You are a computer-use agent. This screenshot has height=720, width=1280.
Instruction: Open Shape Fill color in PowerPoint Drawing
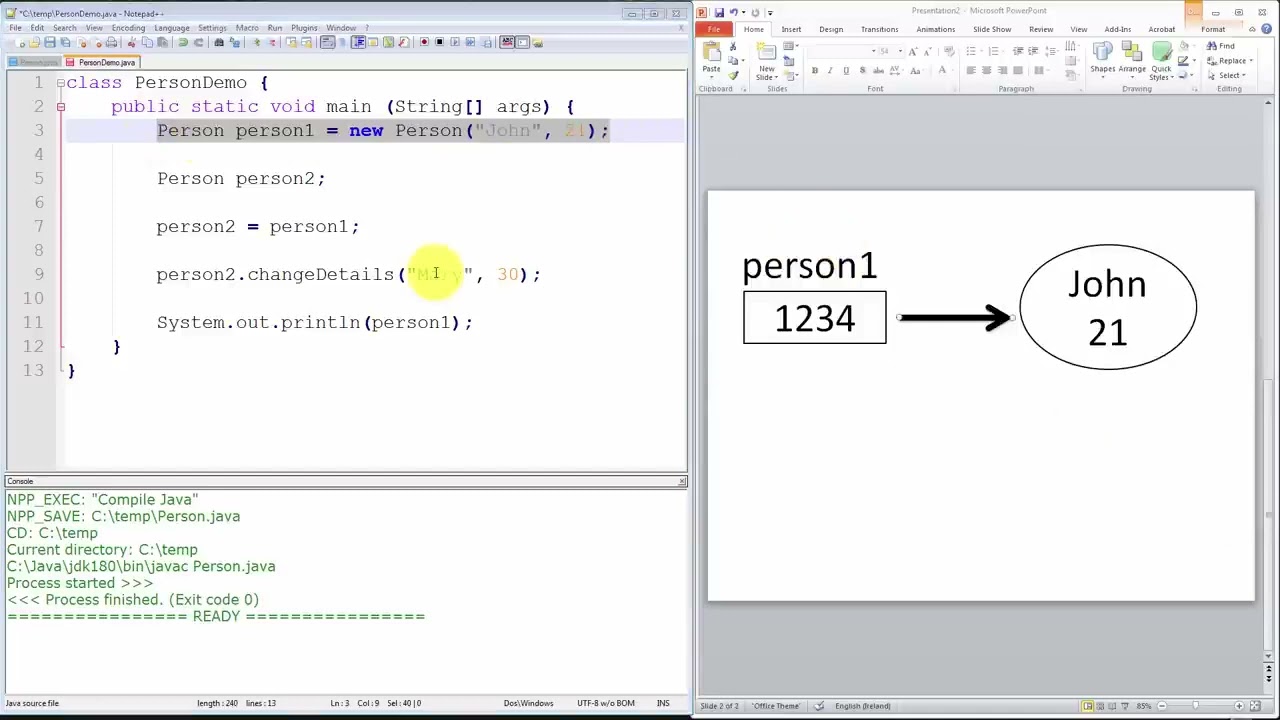1184,45
